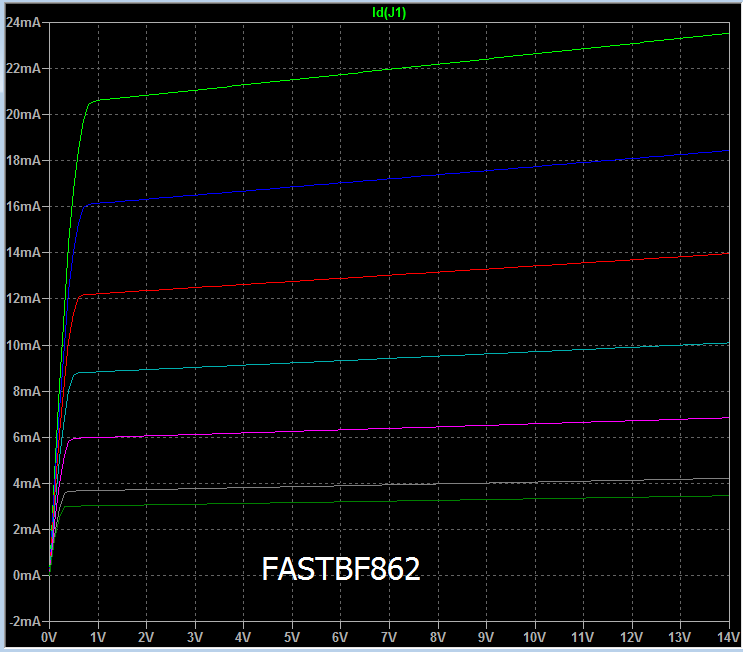The height and width of the screenshot is (652, 743).
Task: Click the bright green top trace curve
Action: pos(389,69)
